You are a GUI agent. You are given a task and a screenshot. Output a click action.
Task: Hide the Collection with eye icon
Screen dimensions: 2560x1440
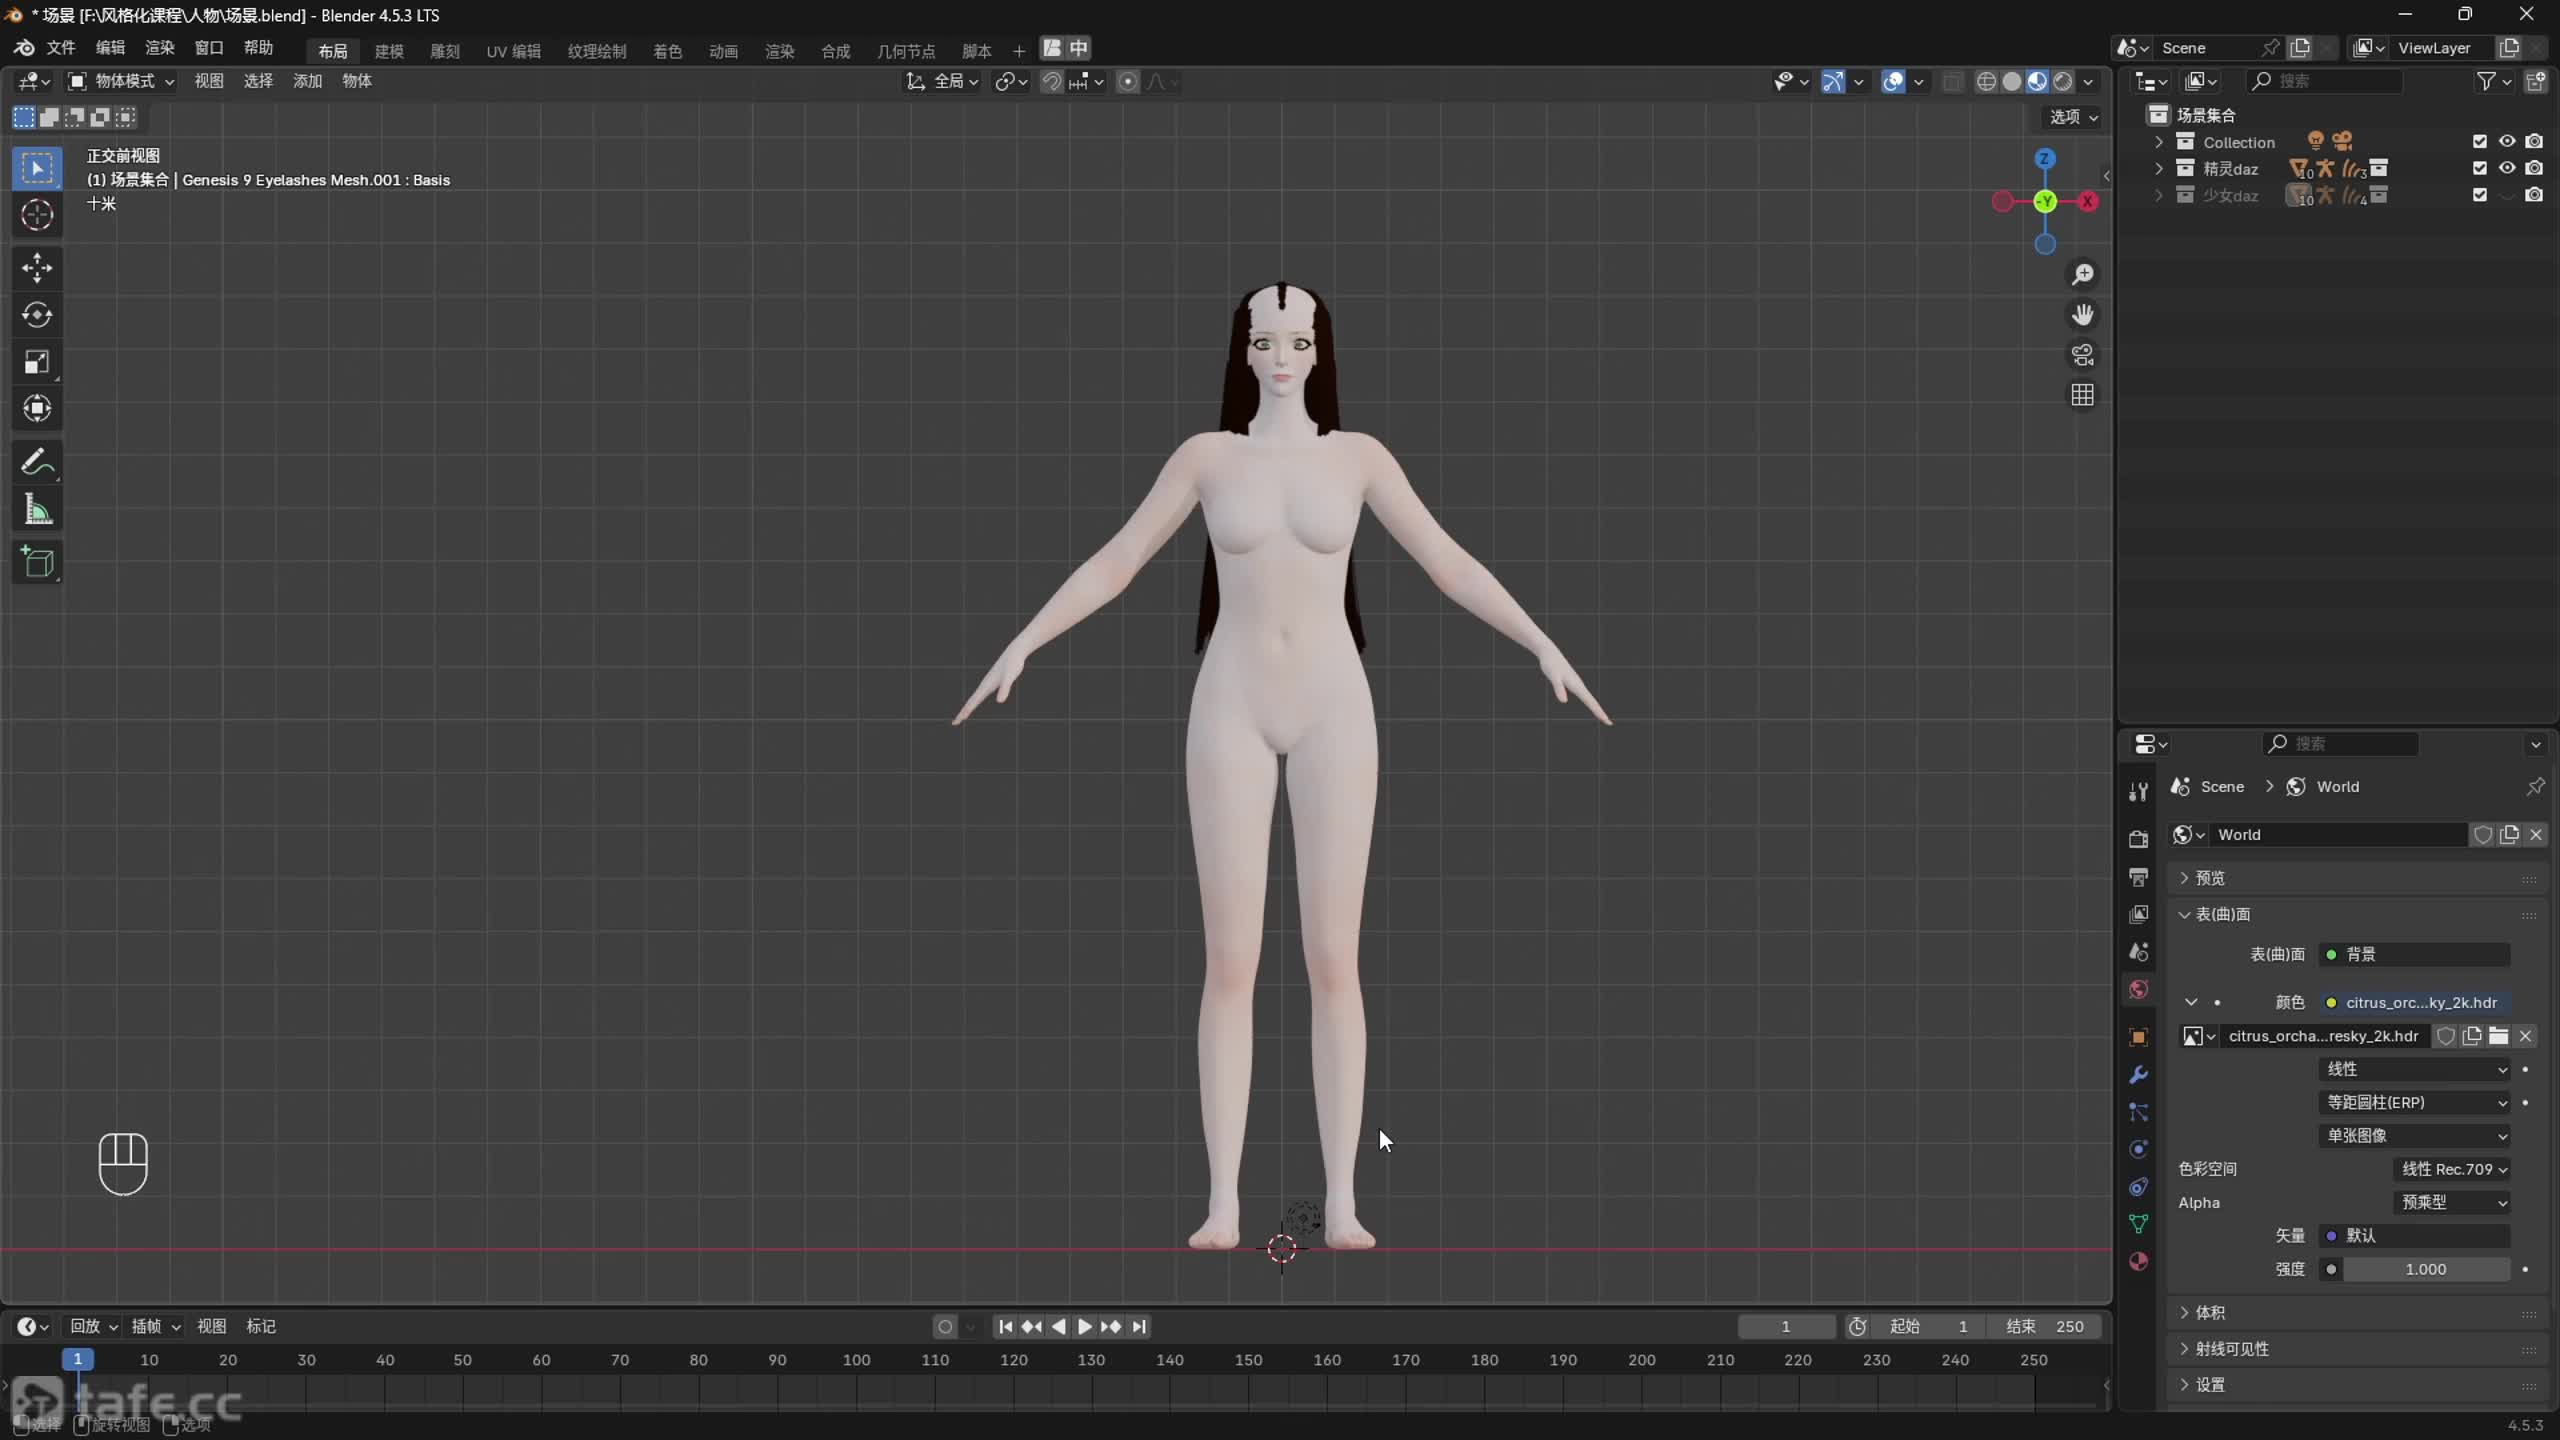coord(2506,141)
